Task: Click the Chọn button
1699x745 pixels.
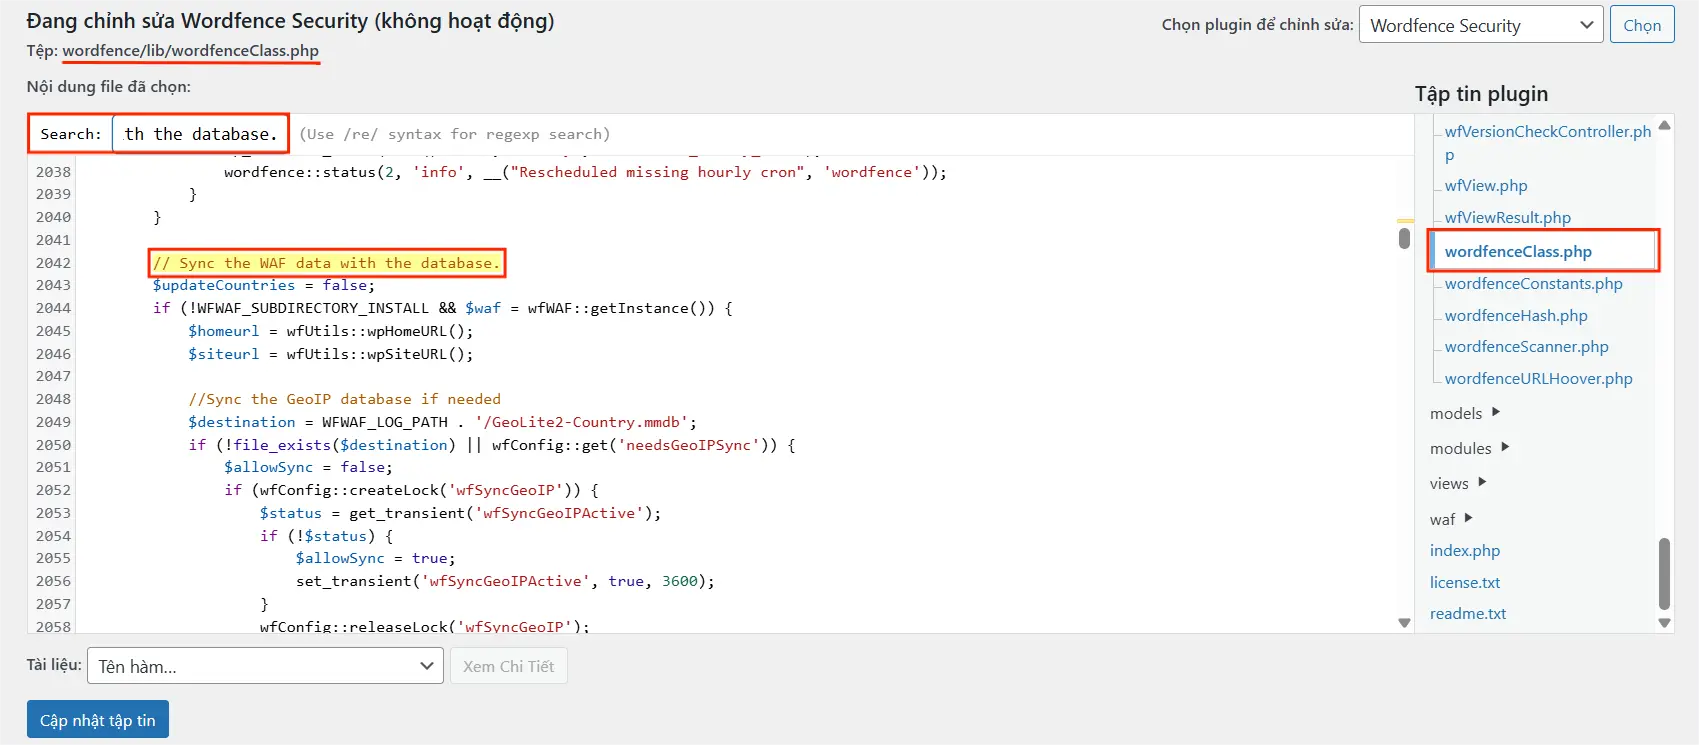Action: point(1641,25)
